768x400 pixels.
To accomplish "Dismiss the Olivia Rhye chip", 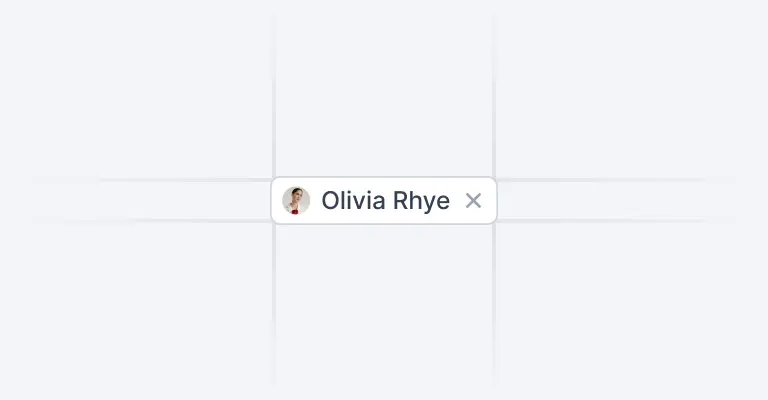I will [x=473, y=201].
